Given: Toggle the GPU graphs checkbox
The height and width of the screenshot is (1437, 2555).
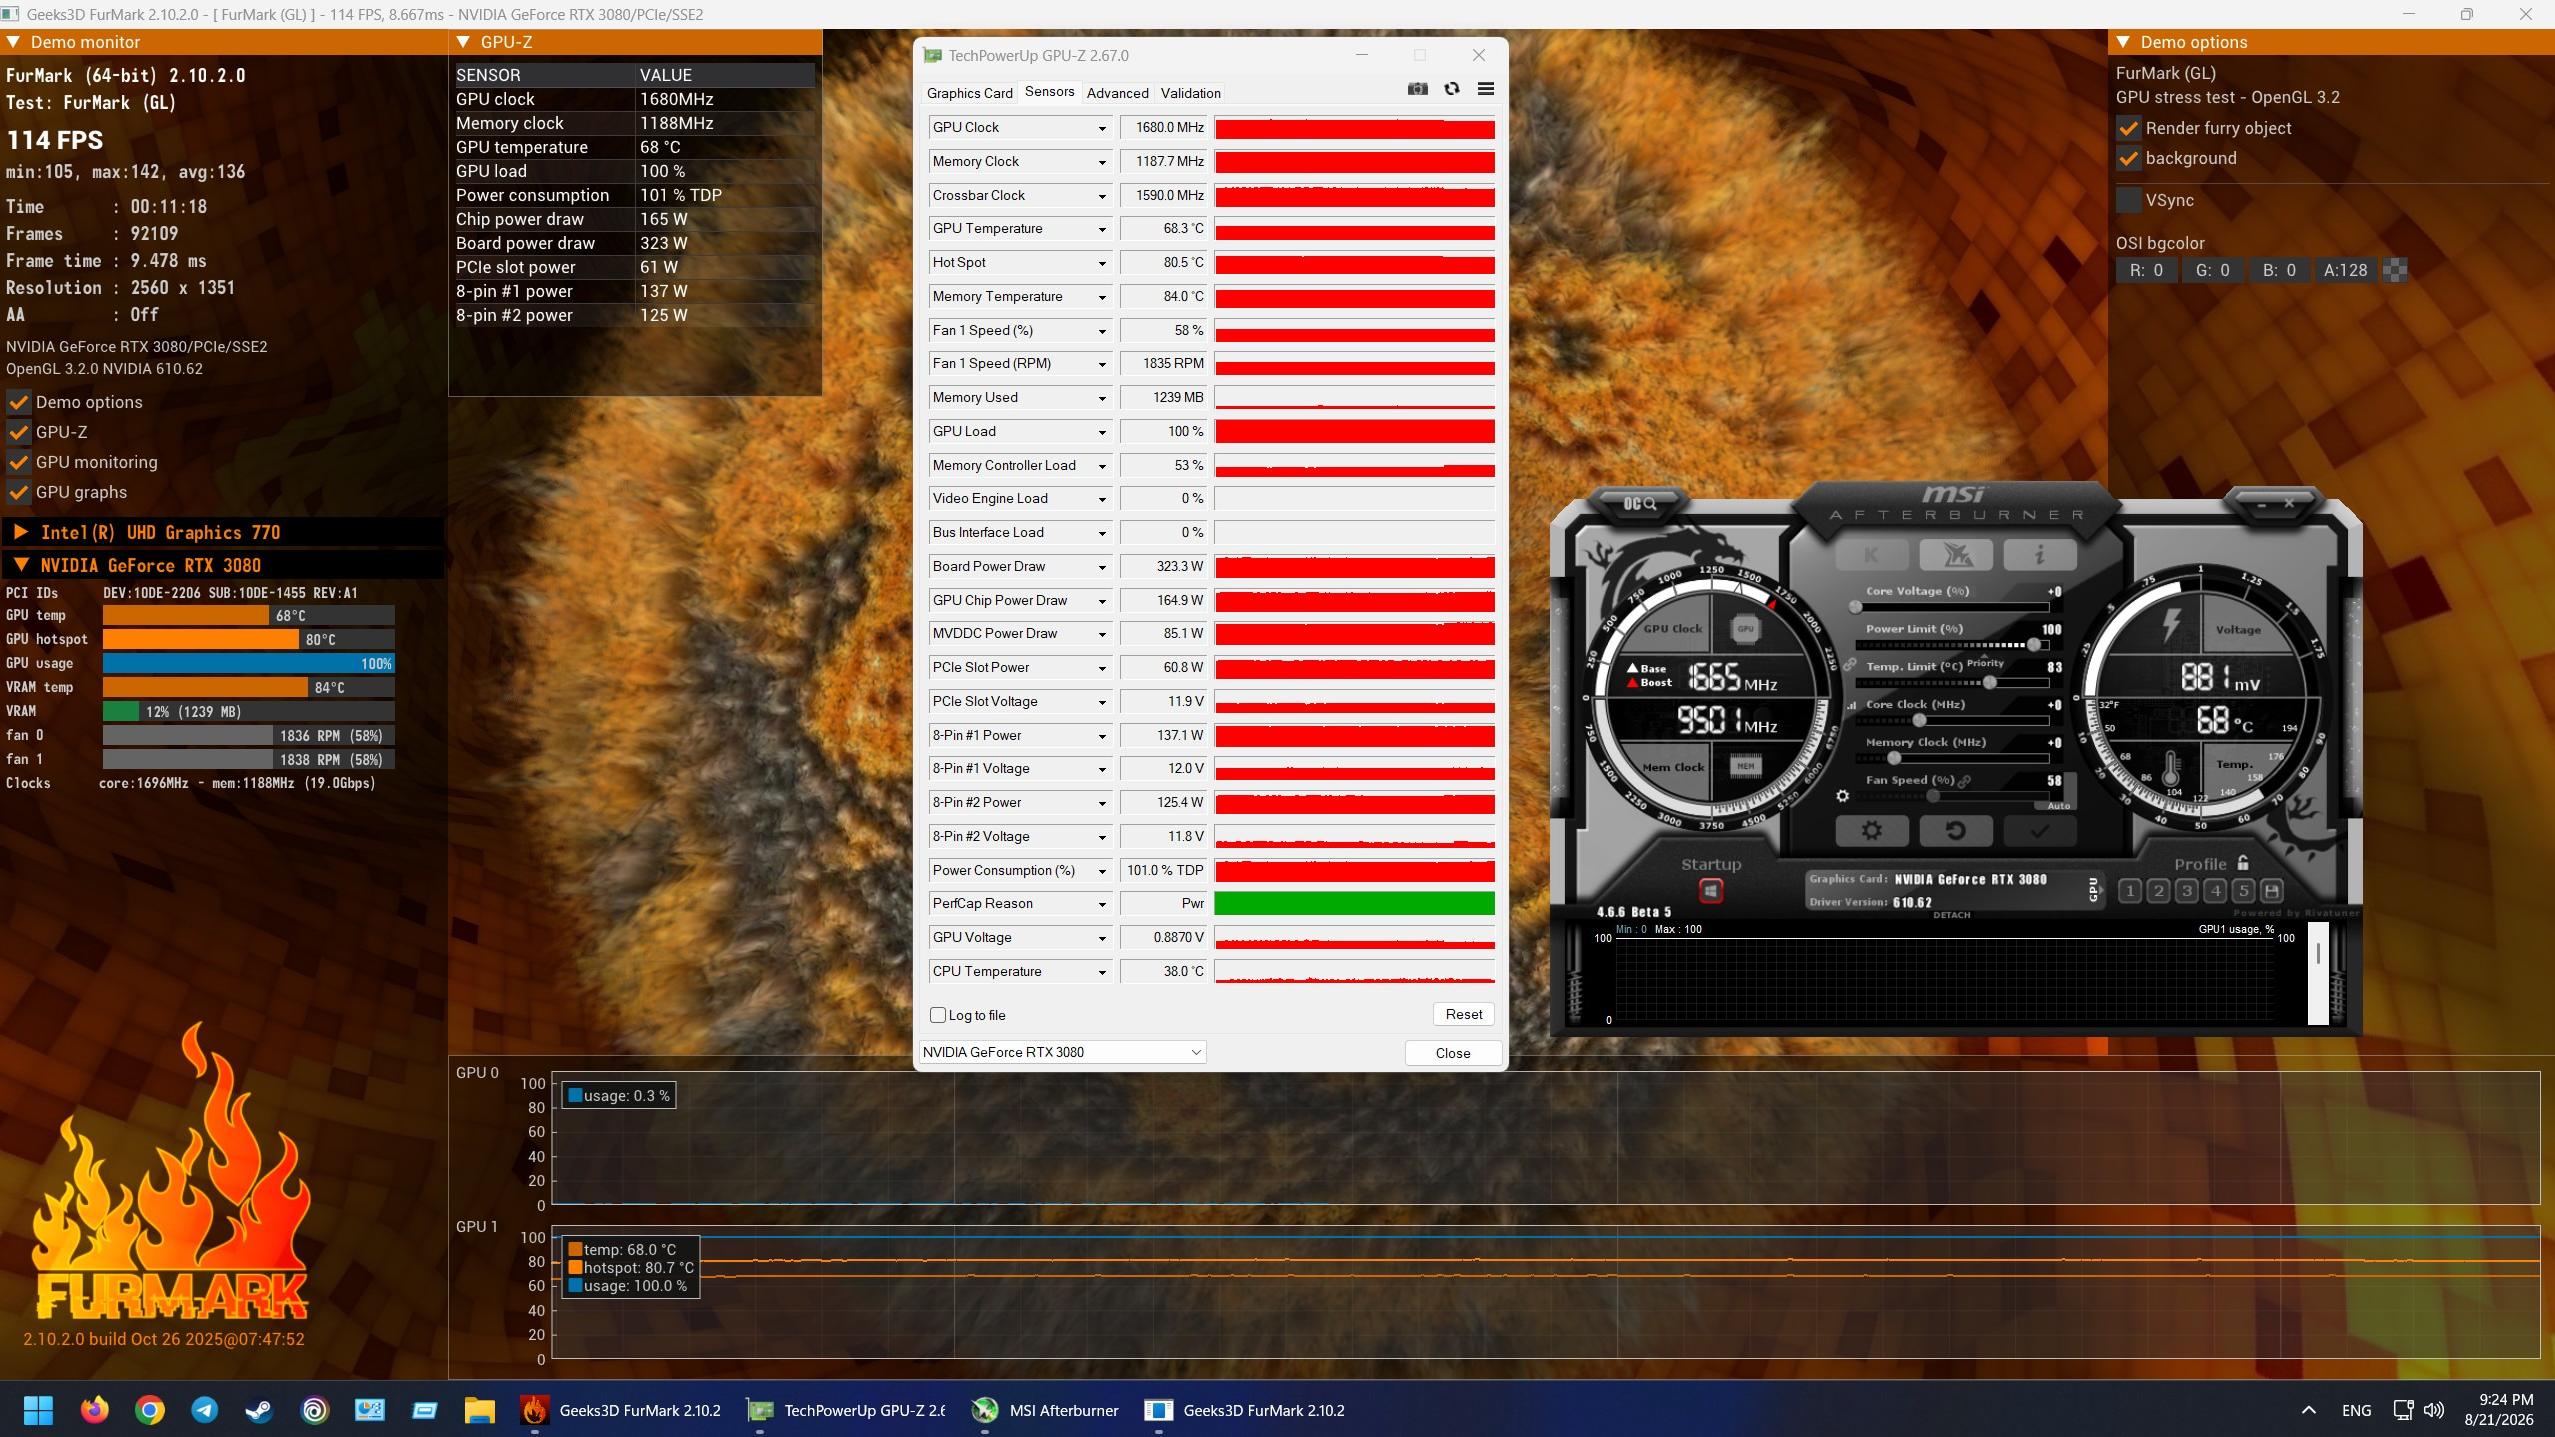Looking at the screenshot, I should click(x=18, y=492).
